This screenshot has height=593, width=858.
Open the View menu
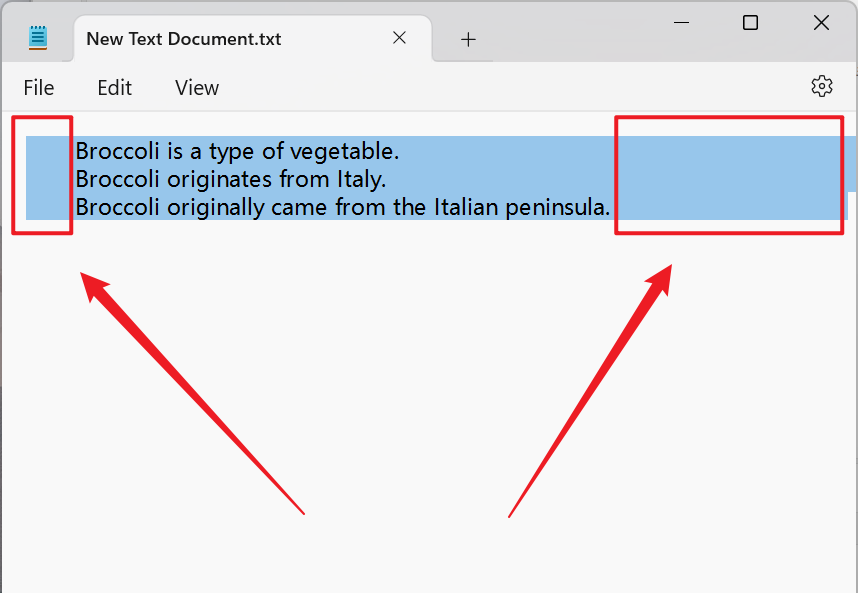point(197,88)
